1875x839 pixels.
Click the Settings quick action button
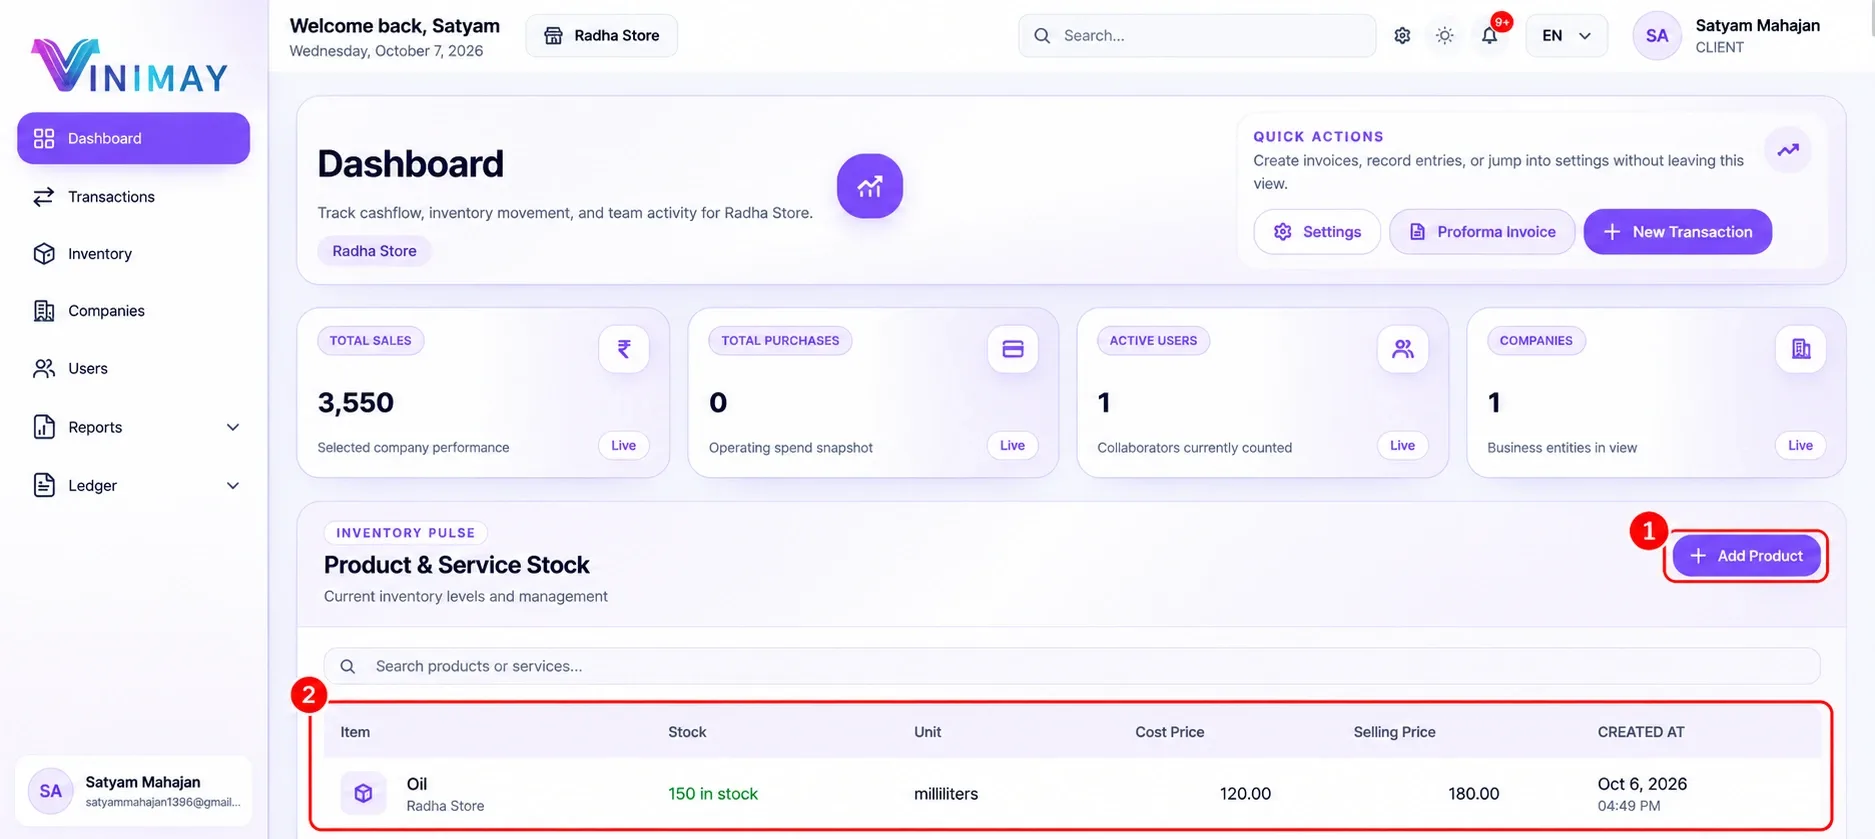click(1317, 232)
